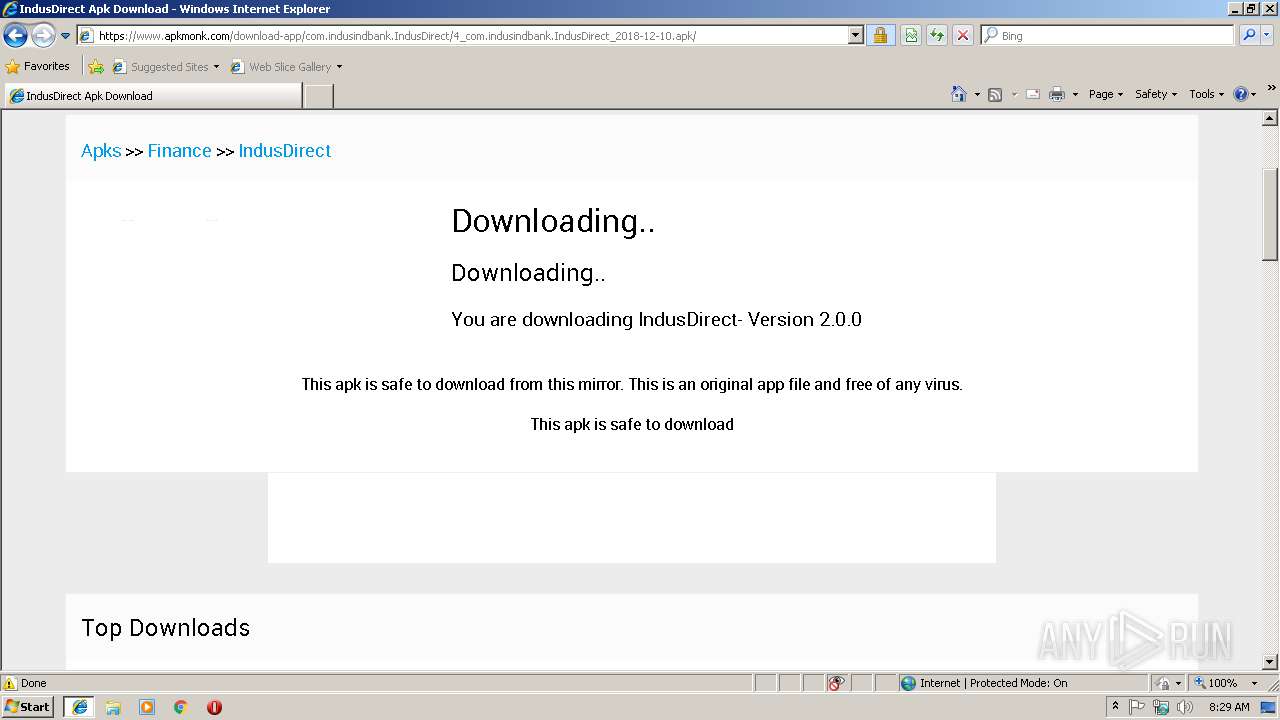Click Internet Explorer taskbar icon

[79, 707]
